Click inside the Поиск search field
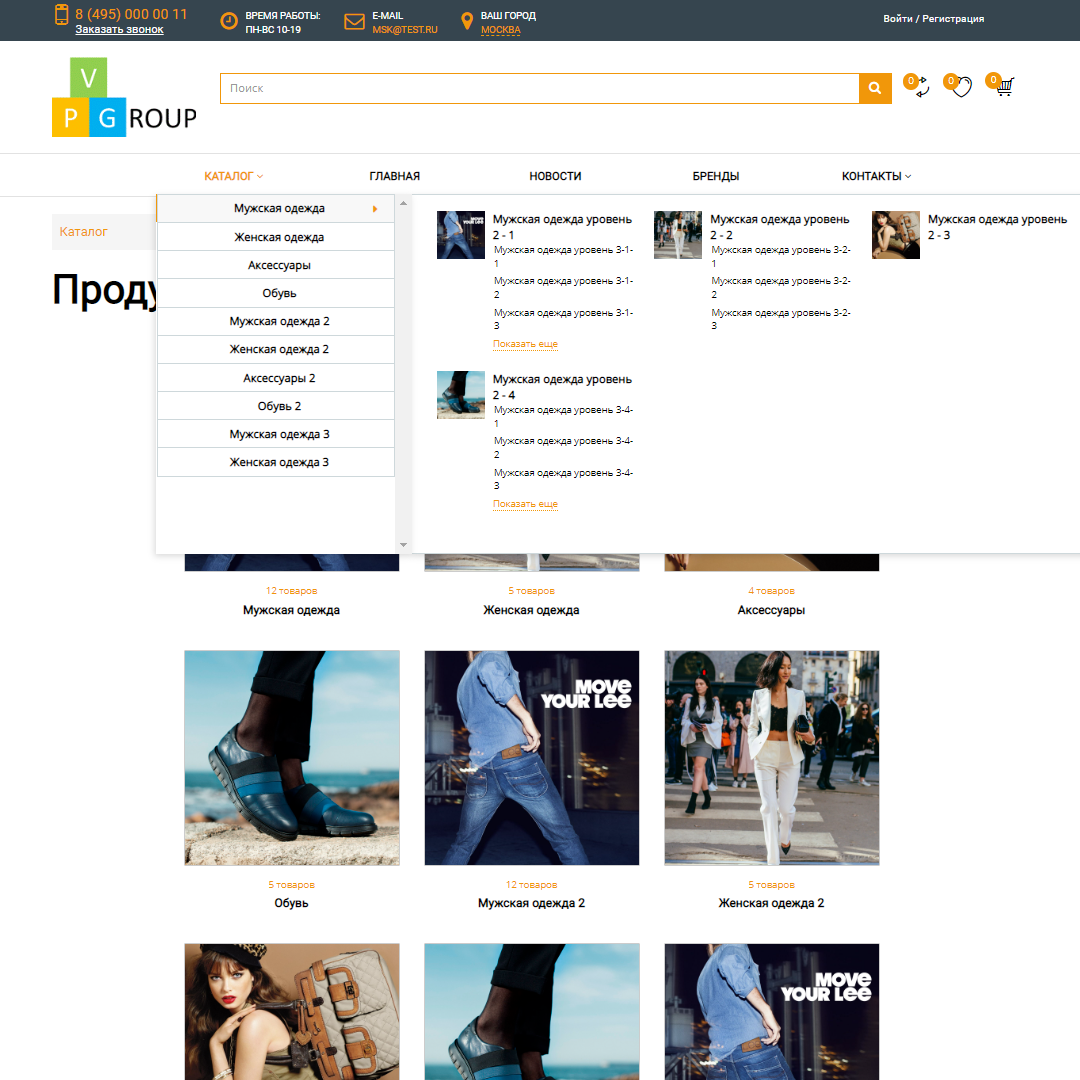The width and height of the screenshot is (1080, 1080). pyautogui.click(x=539, y=89)
